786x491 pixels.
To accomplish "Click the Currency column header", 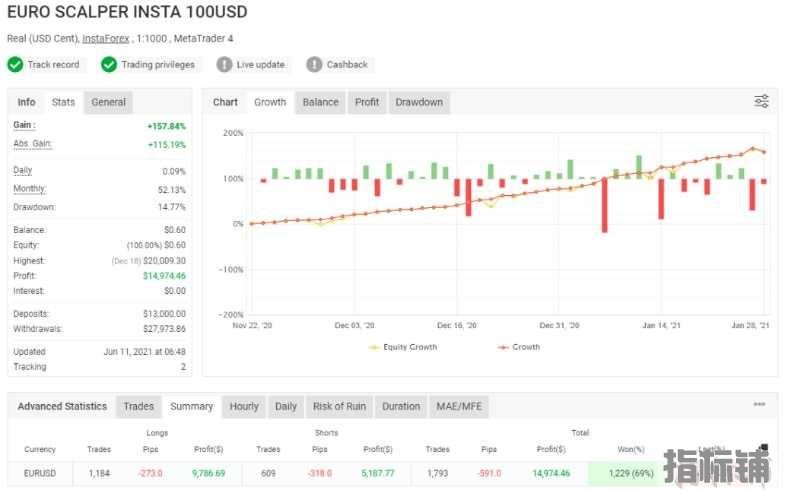I will 40,449.
